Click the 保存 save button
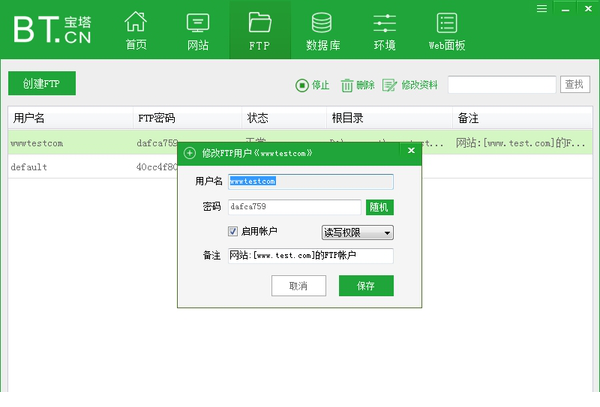The image size is (600, 407). 366,285
